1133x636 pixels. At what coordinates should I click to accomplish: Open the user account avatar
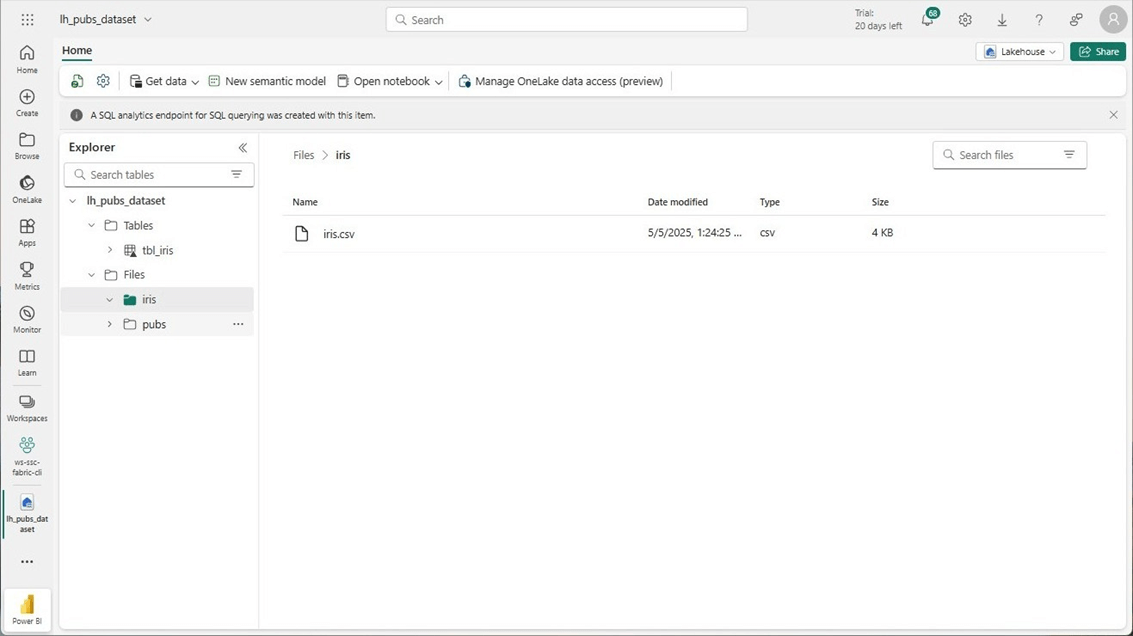[1113, 20]
